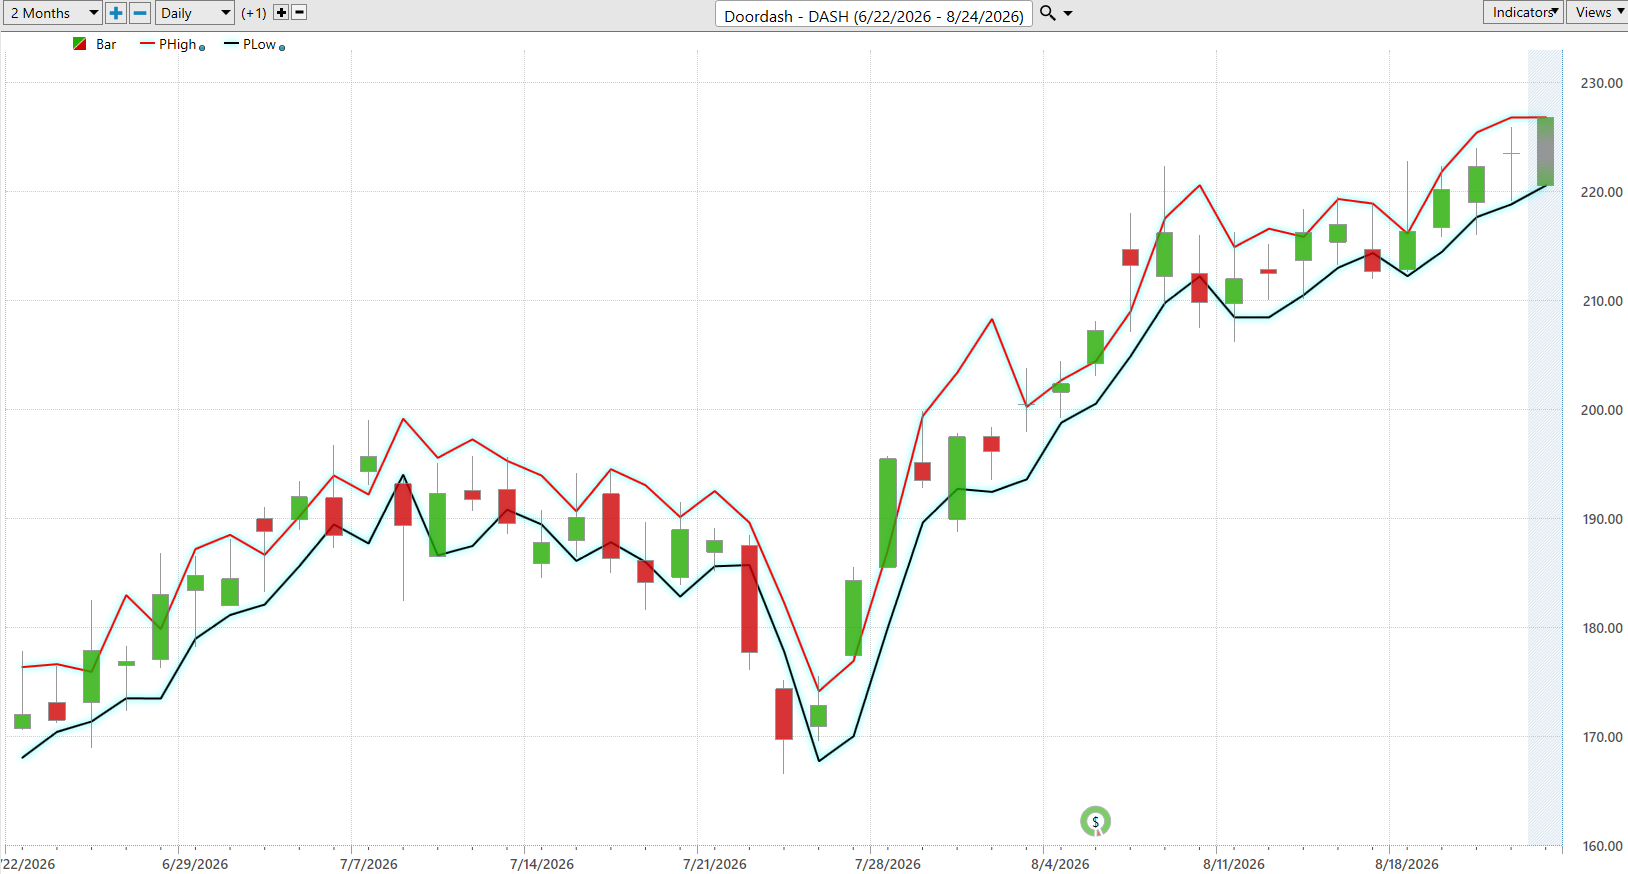Click the Bar legend color icon
The height and width of the screenshot is (874, 1628).
click(80, 44)
